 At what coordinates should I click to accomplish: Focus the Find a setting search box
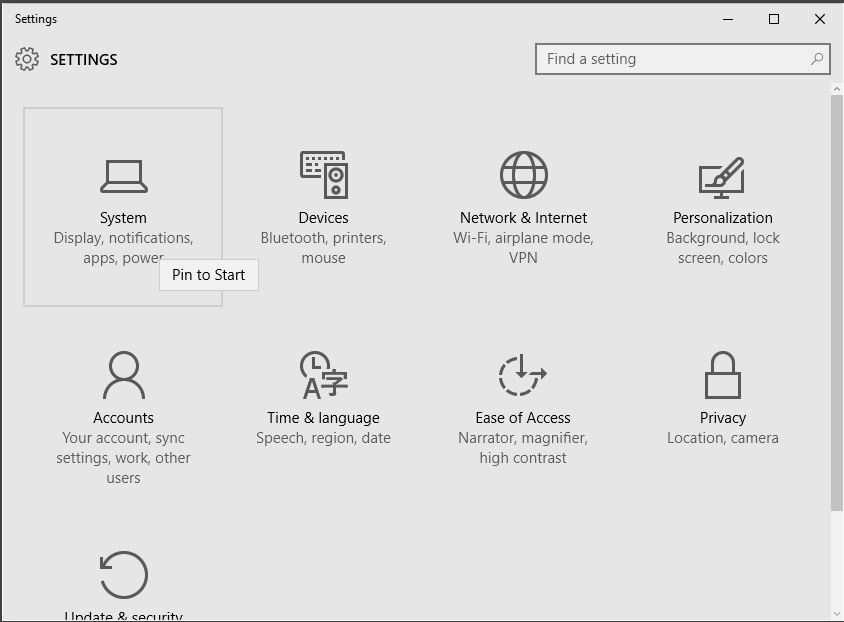tap(683, 59)
